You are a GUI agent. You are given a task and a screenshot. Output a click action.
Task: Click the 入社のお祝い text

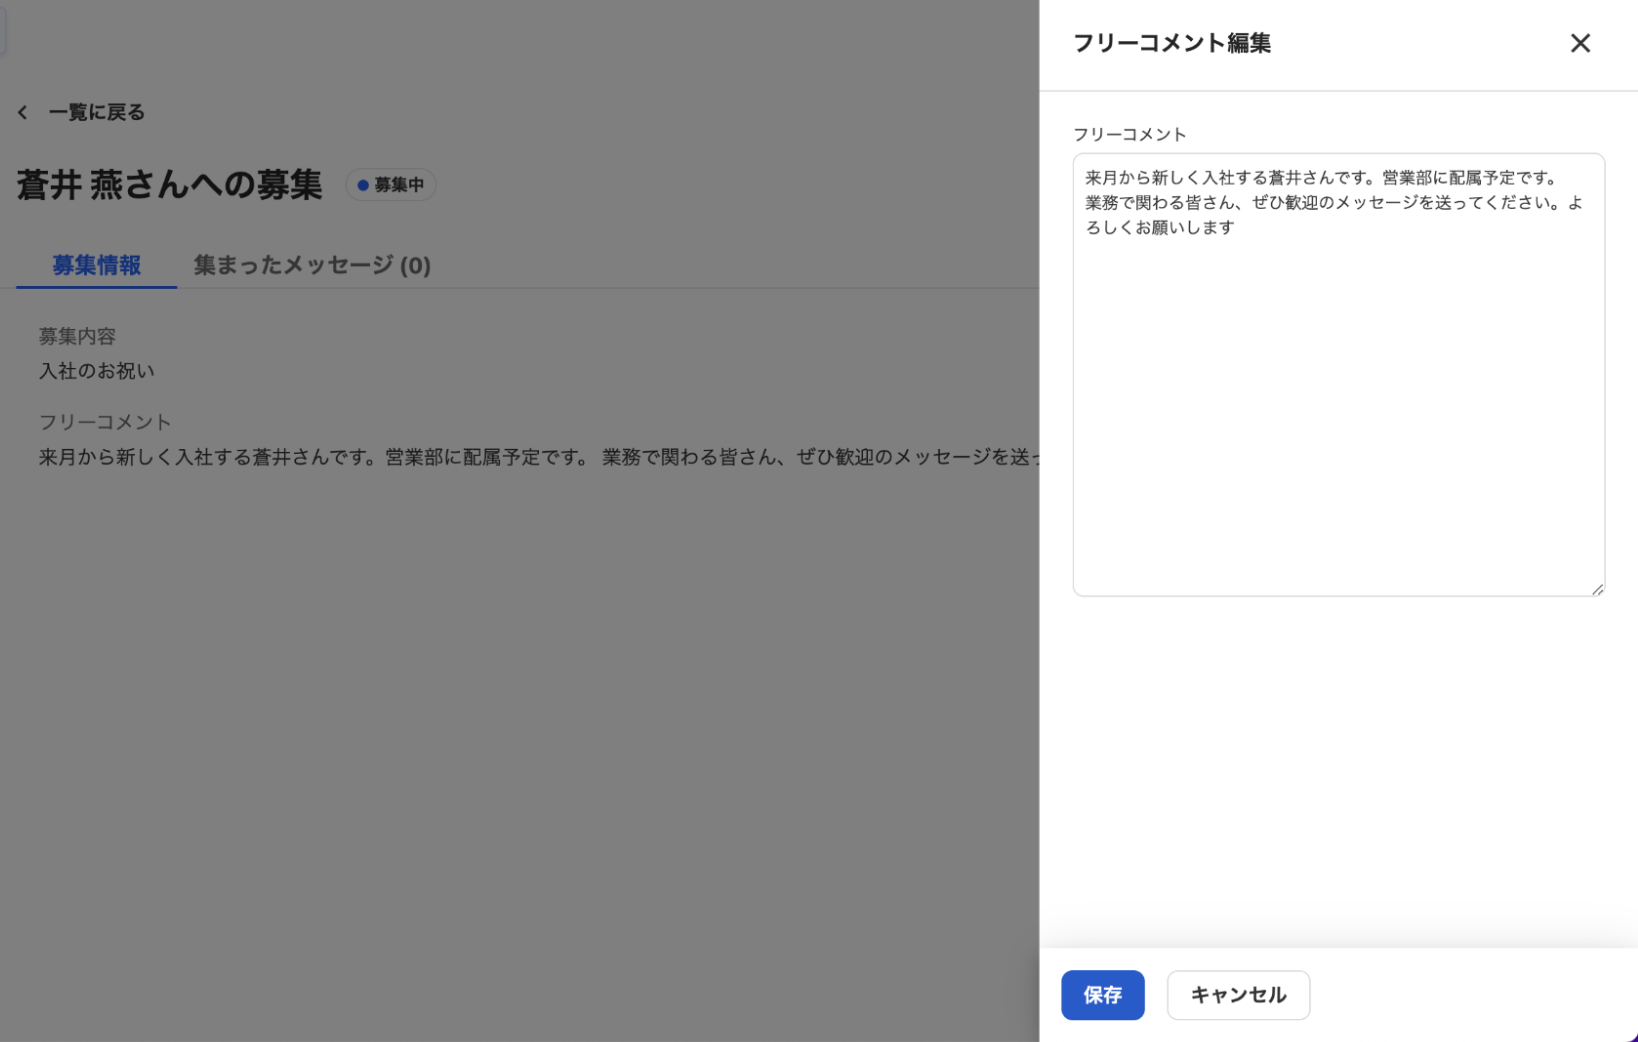[x=96, y=371]
